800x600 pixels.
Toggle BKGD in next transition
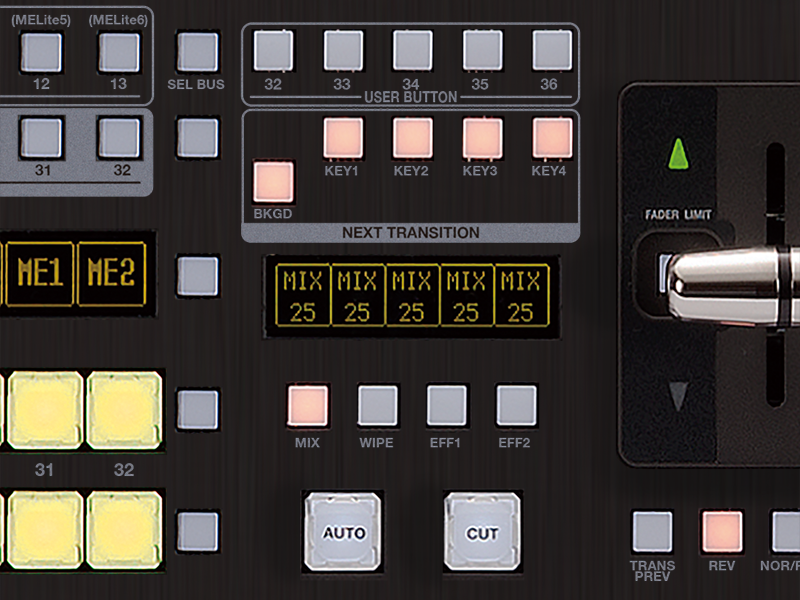(x=274, y=182)
